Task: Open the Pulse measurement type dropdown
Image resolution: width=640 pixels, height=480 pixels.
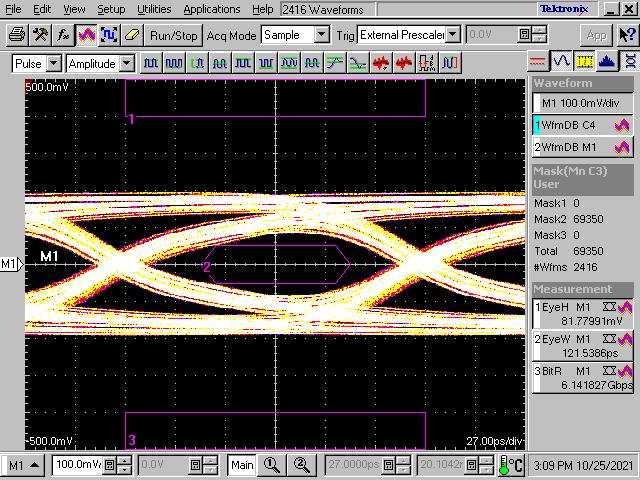Action: 37,63
